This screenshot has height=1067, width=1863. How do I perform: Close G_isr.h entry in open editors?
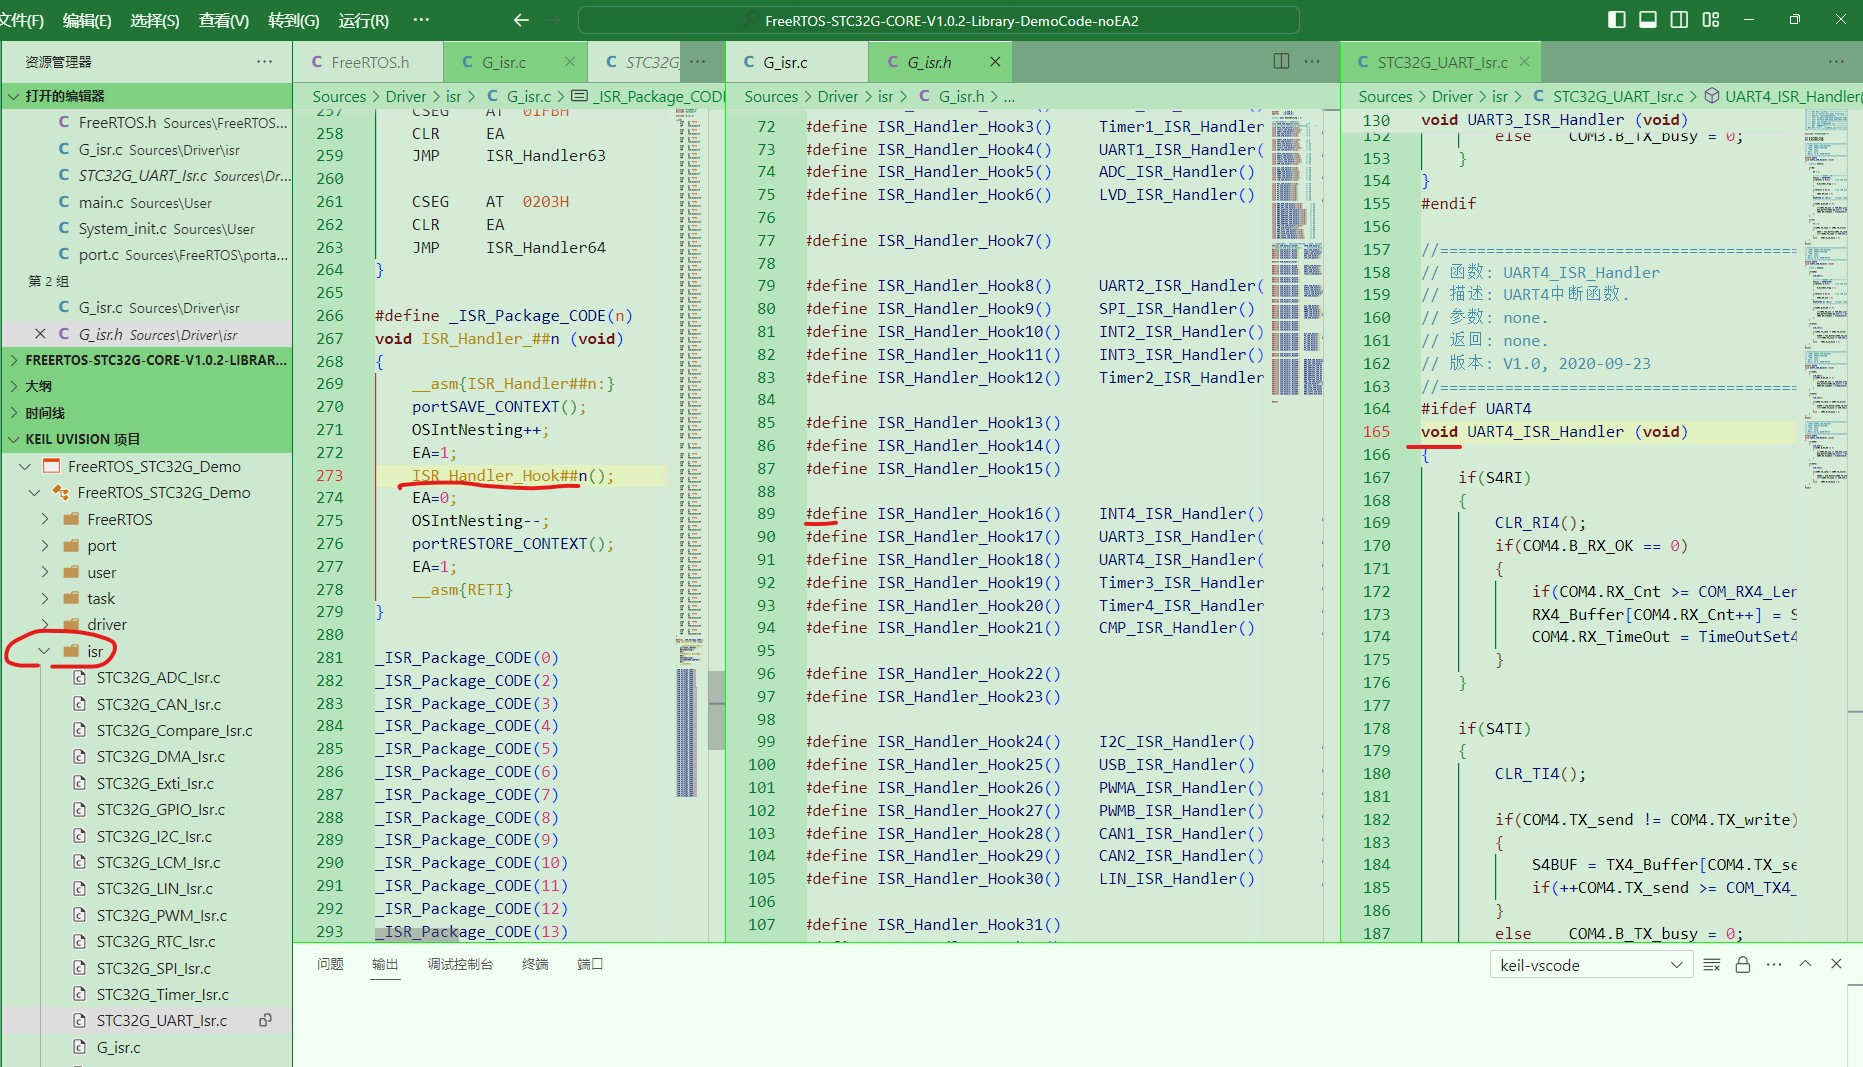point(40,334)
